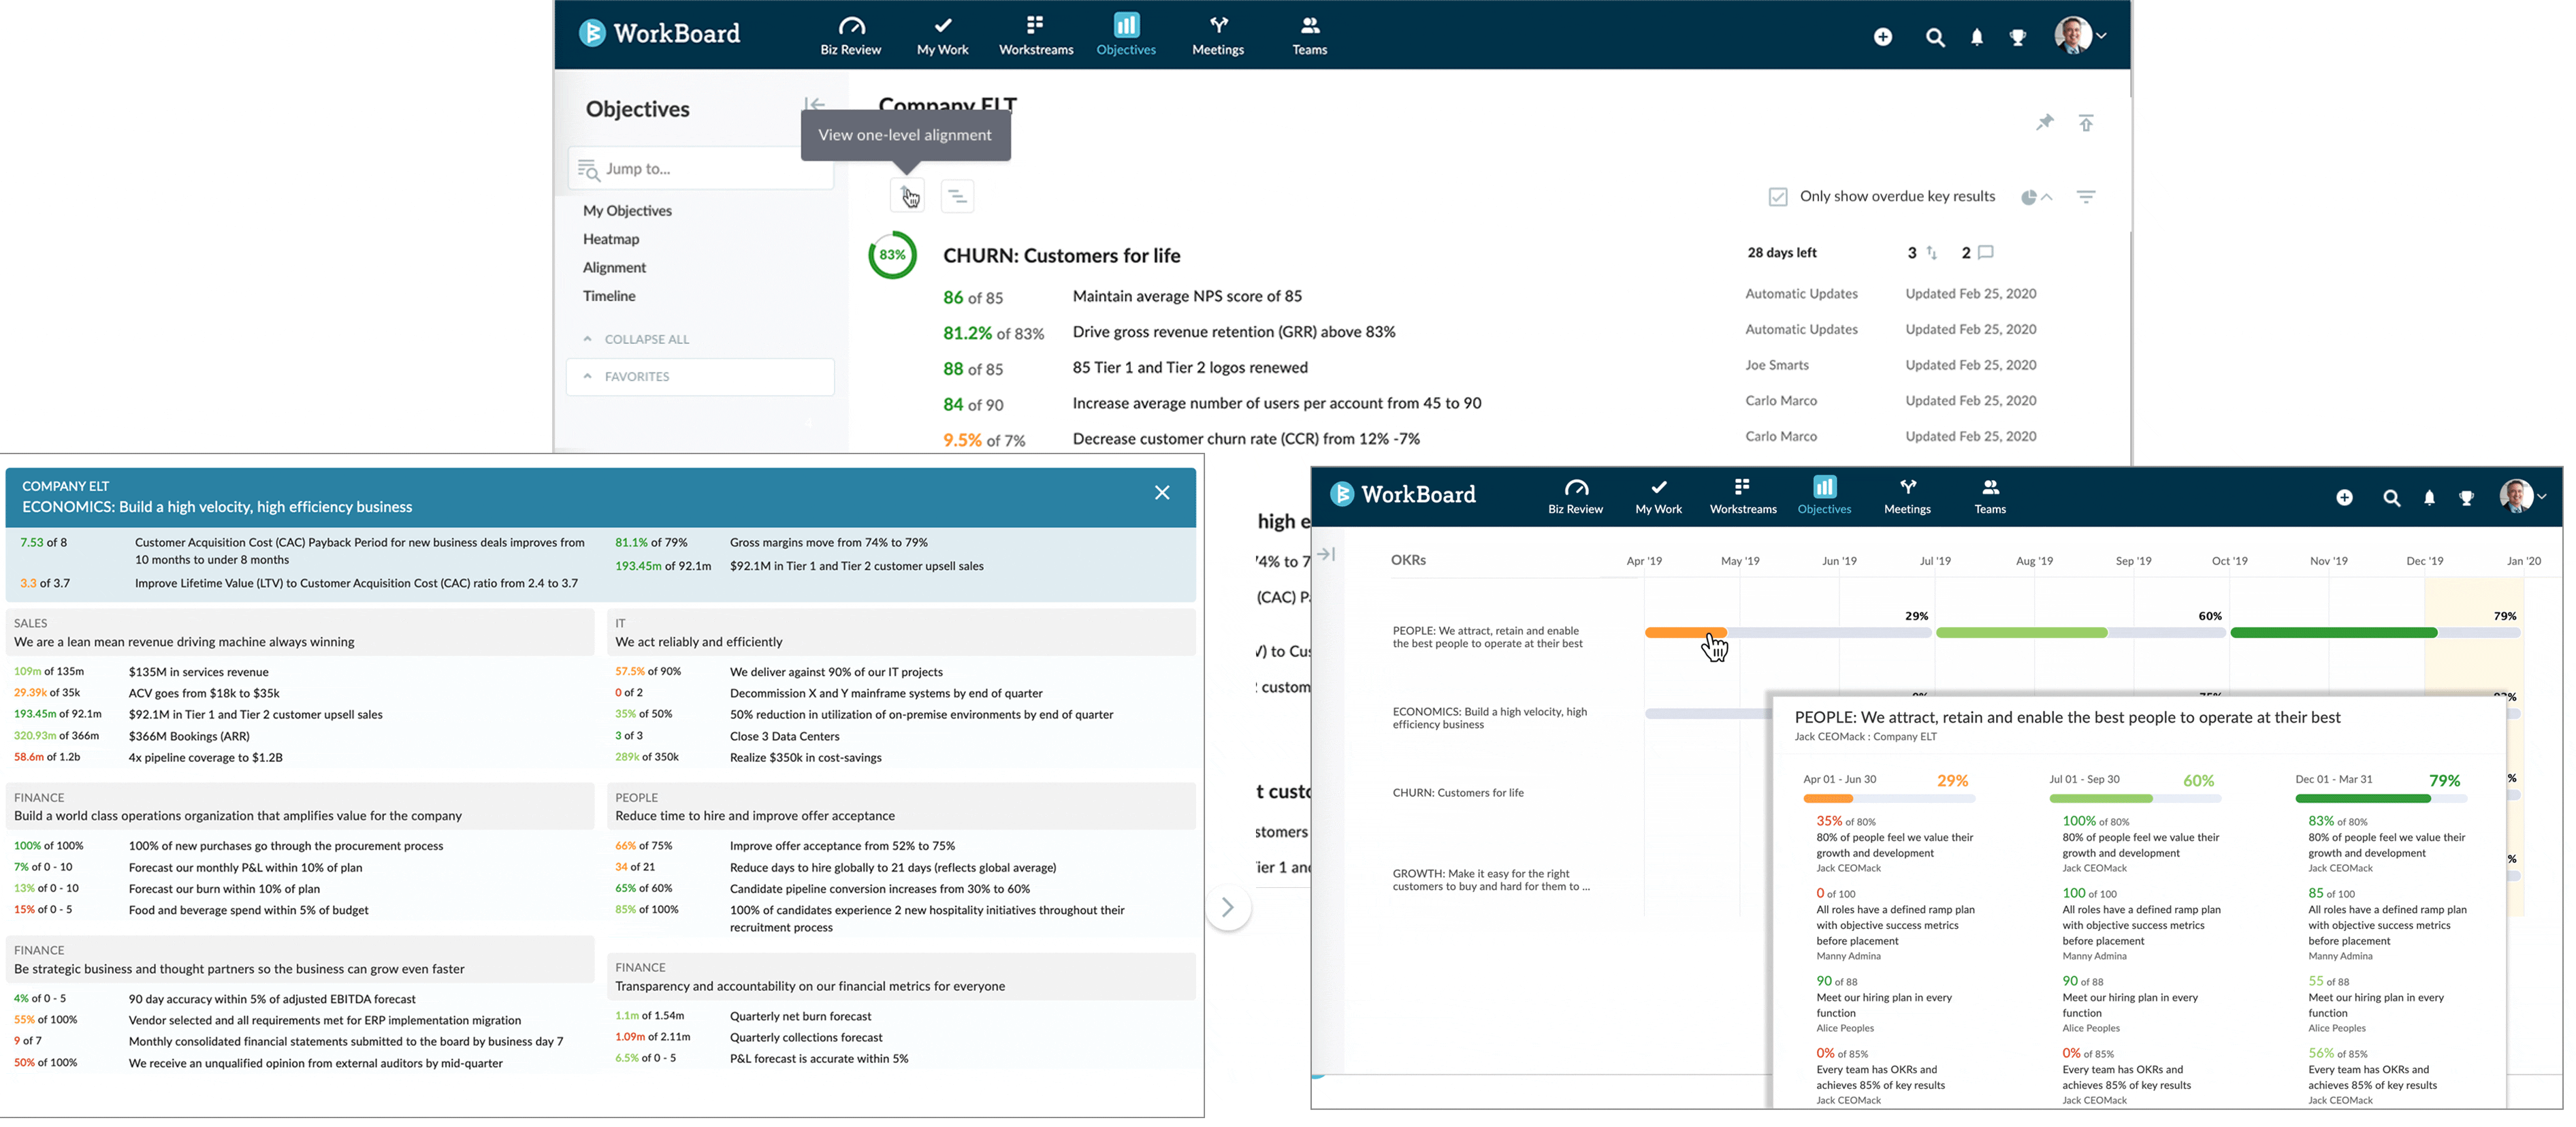Click the upload arrow icon near pin

pos(2086,123)
